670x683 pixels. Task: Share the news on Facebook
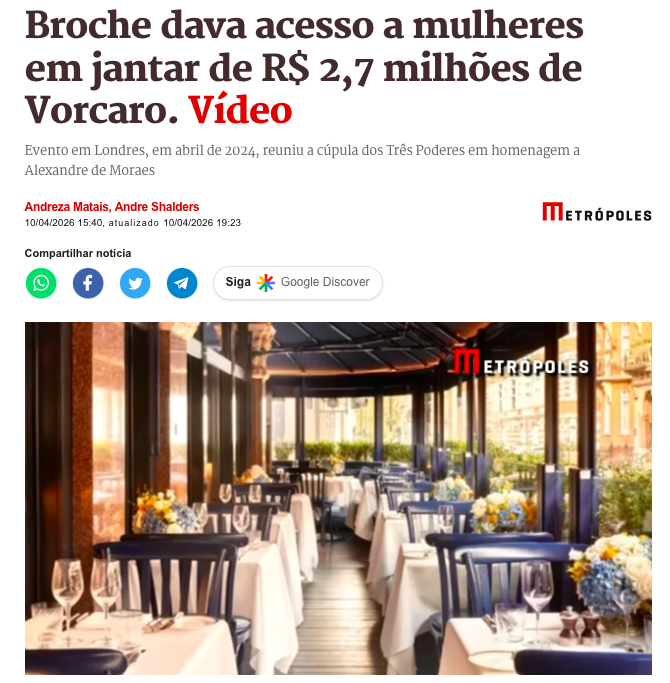click(88, 283)
